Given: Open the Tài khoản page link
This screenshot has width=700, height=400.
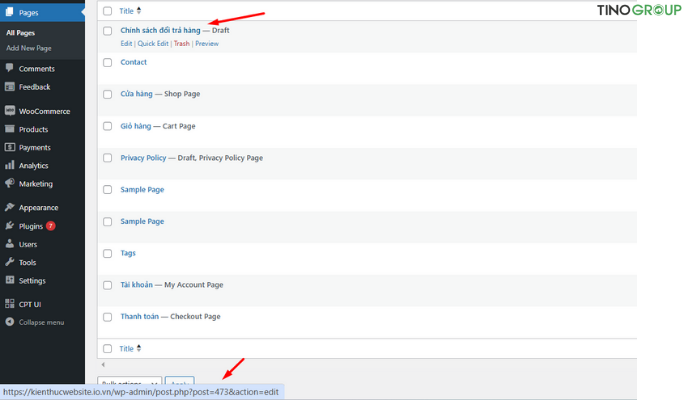Looking at the screenshot, I should click(137, 284).
